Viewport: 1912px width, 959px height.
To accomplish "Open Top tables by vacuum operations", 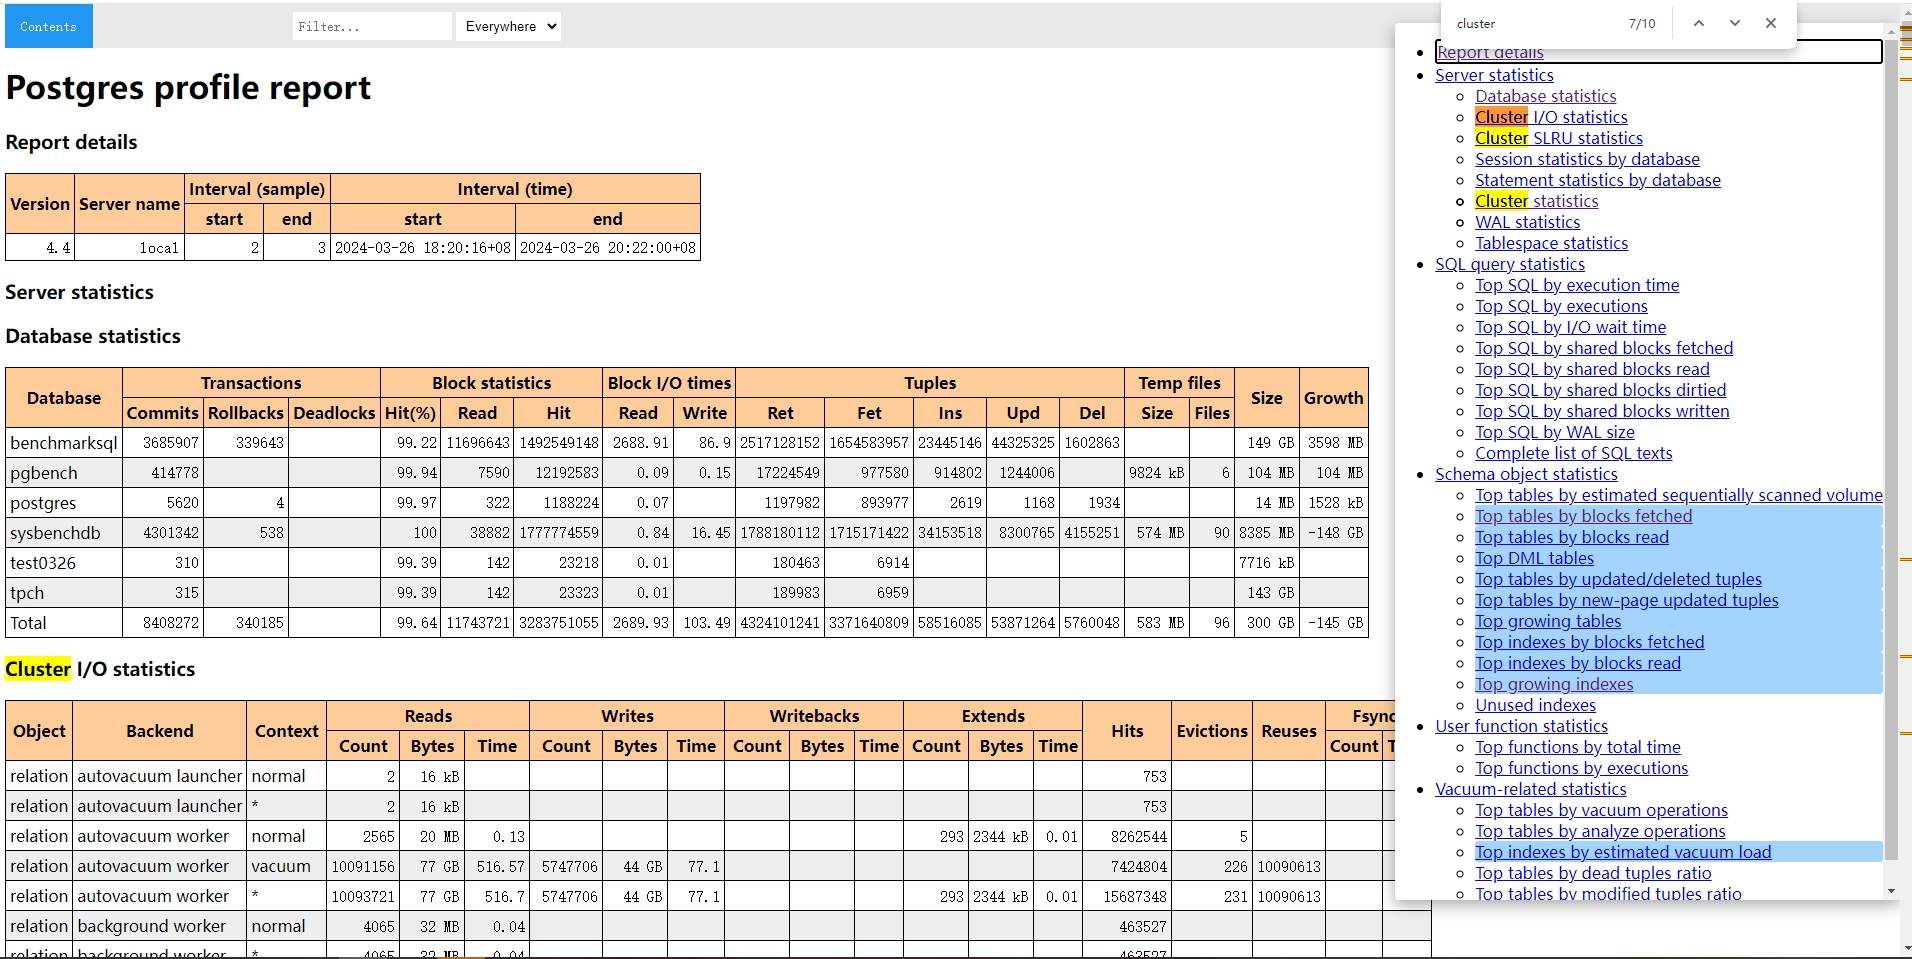I will pos(1601,810).
